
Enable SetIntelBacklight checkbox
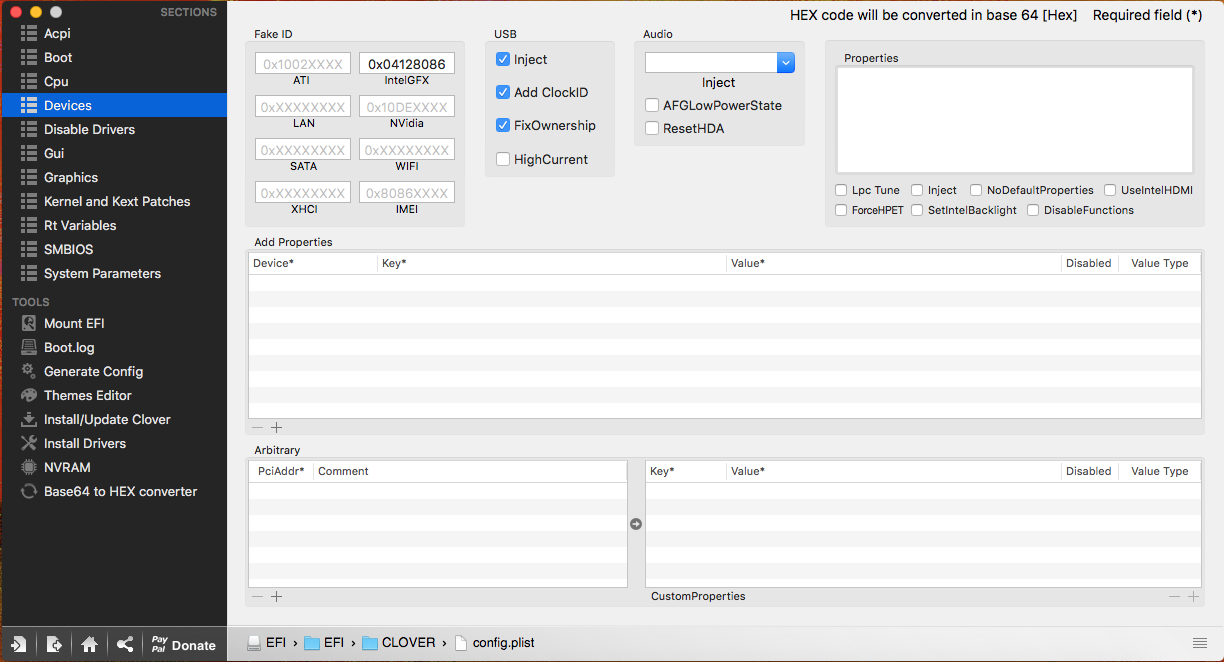click(x=917, y=210)
